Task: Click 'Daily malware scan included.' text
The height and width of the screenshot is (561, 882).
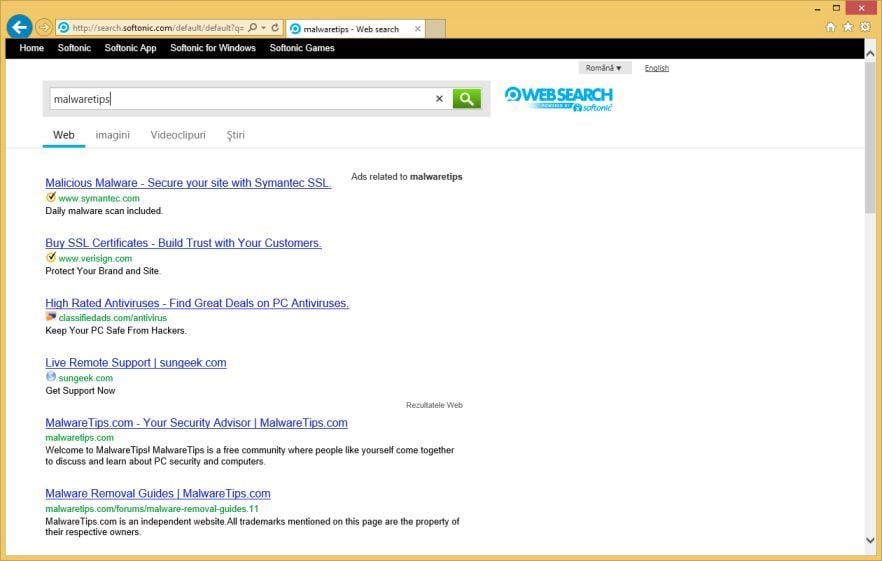Action: point(104,211)
